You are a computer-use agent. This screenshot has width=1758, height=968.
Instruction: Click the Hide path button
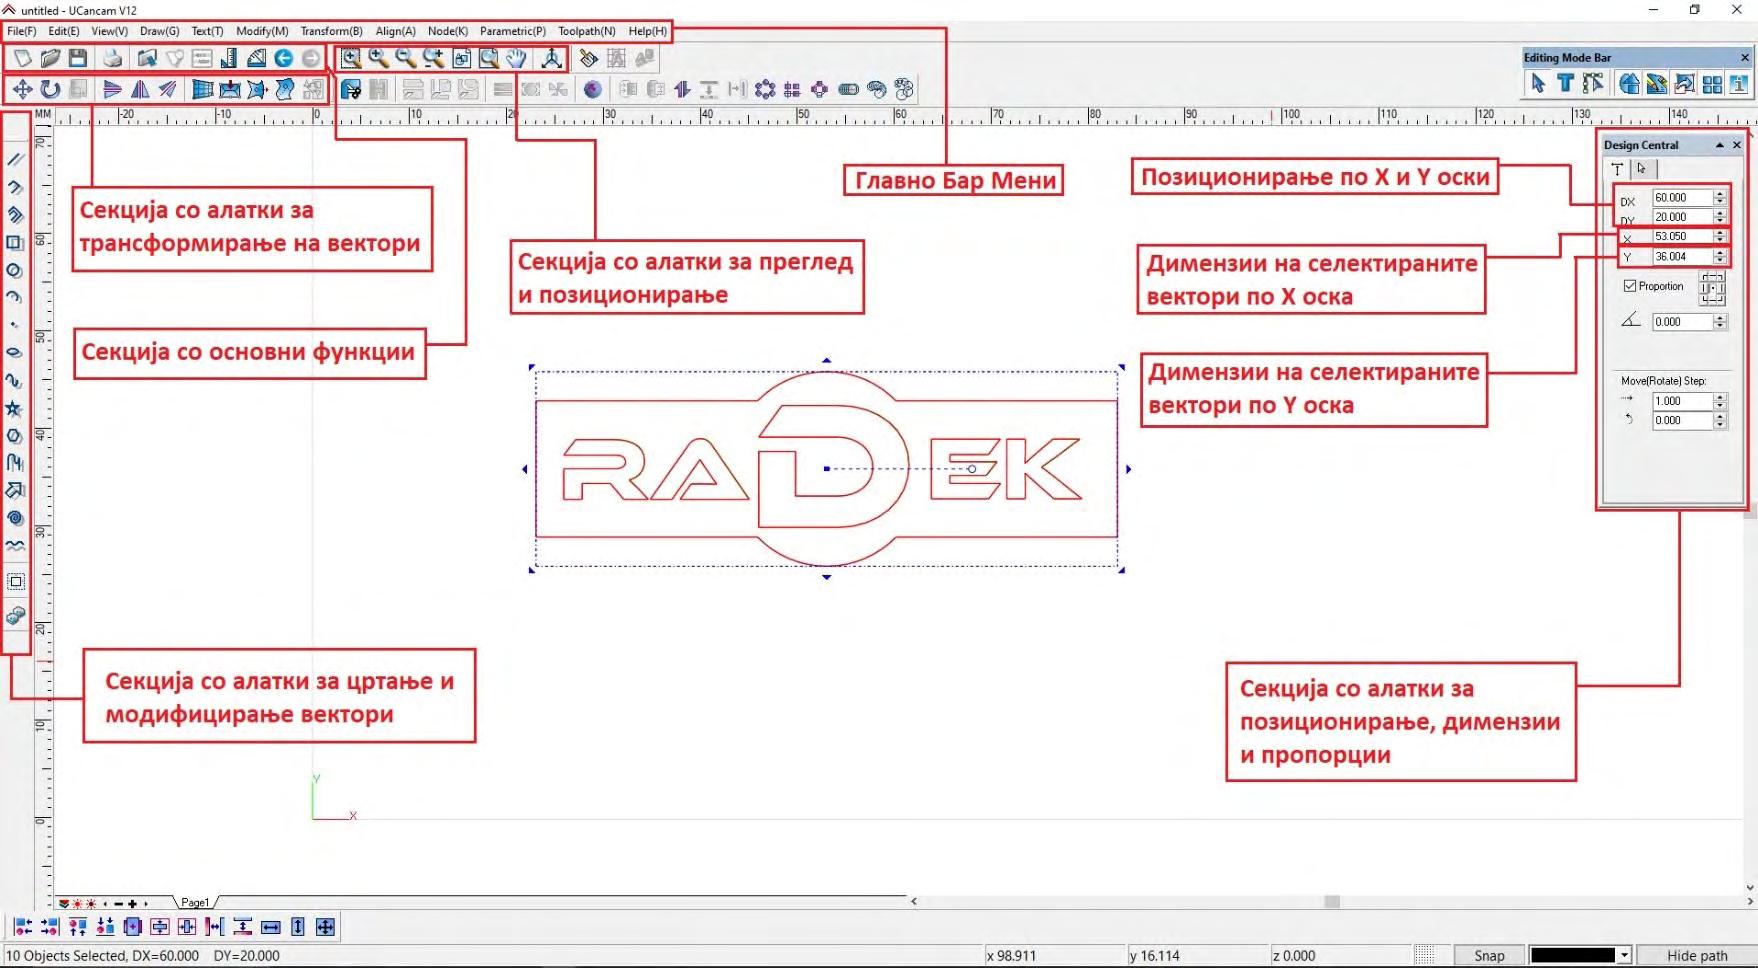click(1697, 955)
